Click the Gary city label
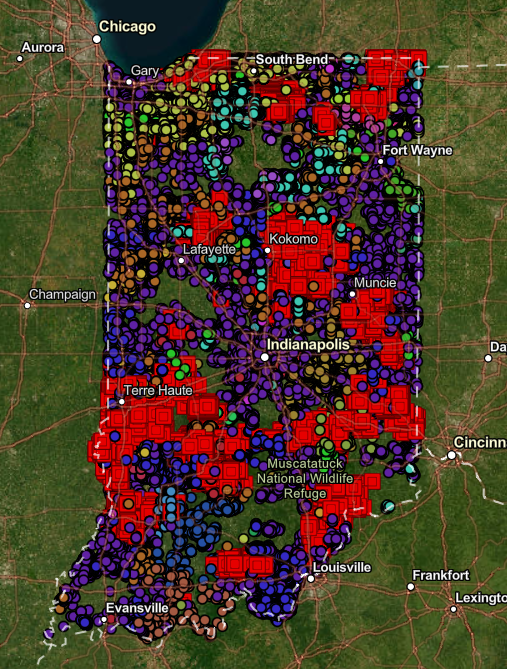The height and width of the screenshot is (669, 507). point(145,70)
